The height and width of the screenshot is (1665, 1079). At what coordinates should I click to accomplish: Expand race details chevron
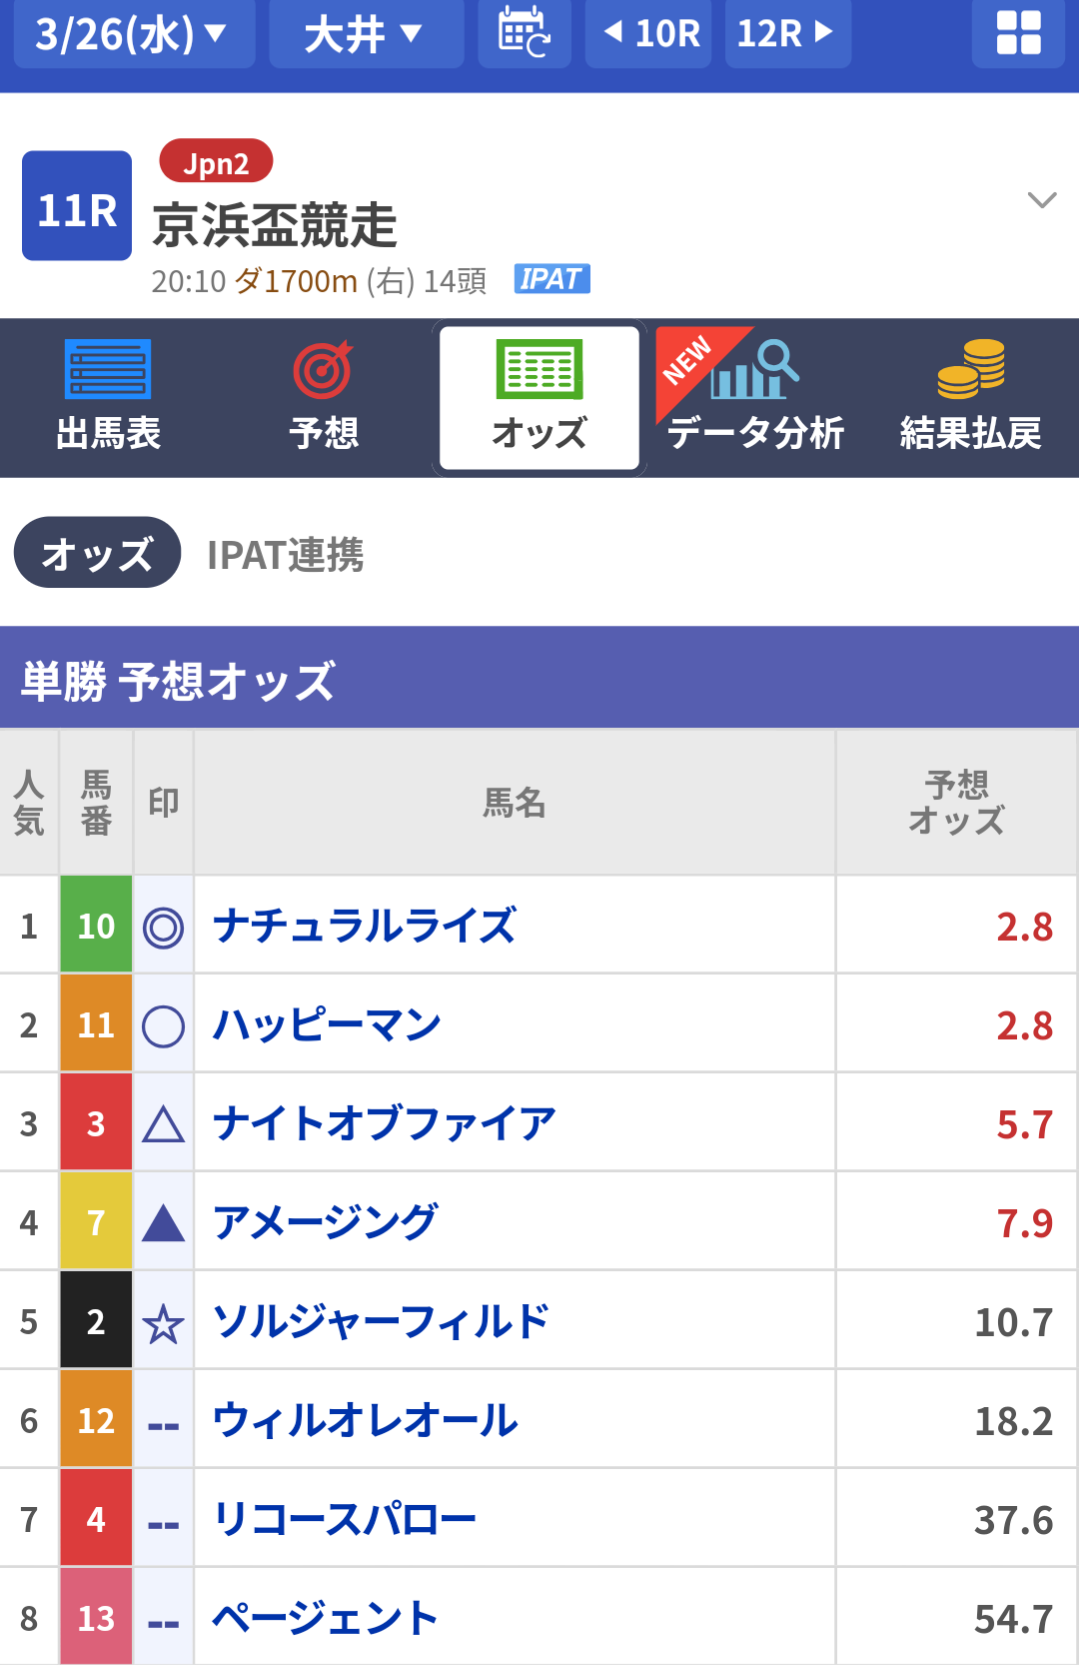[1041, 200]
